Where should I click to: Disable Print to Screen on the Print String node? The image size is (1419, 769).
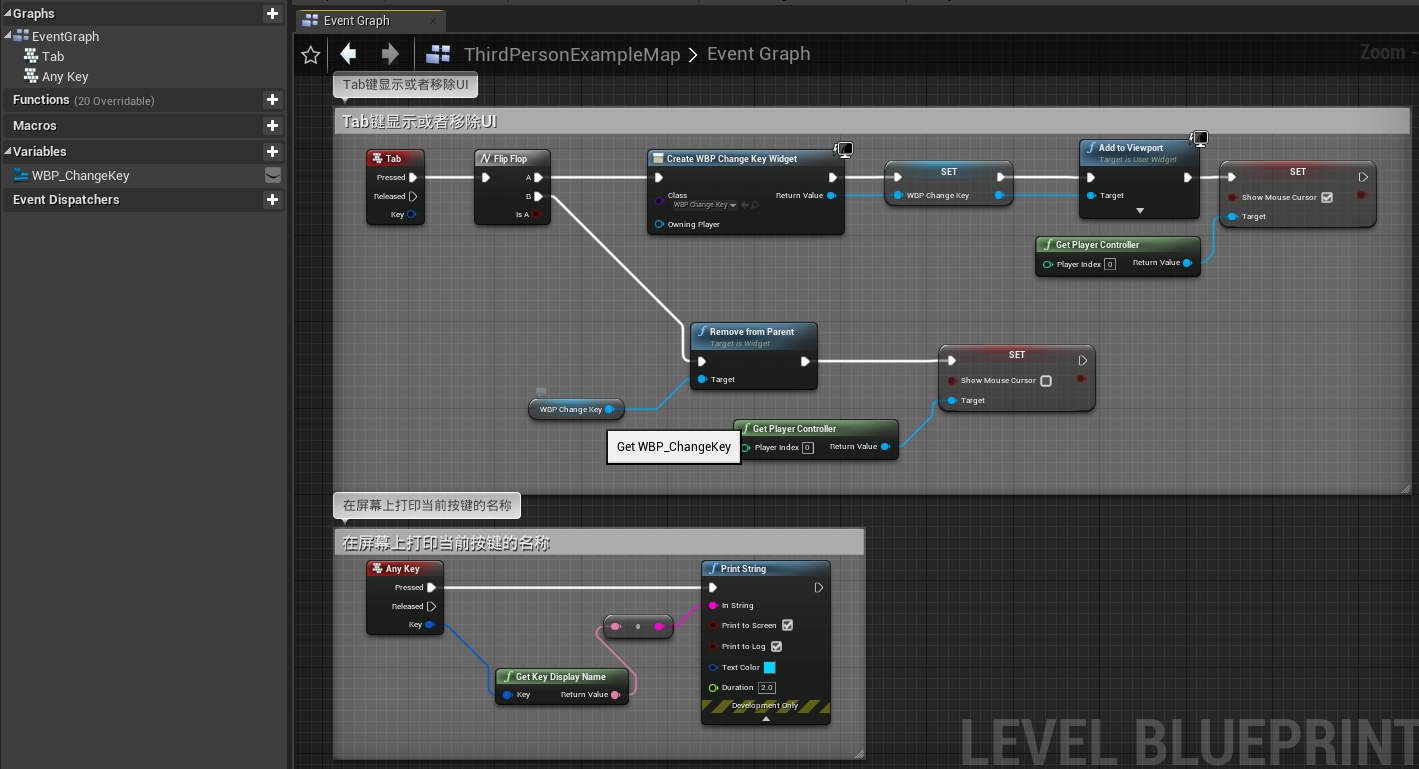[790, 626]
